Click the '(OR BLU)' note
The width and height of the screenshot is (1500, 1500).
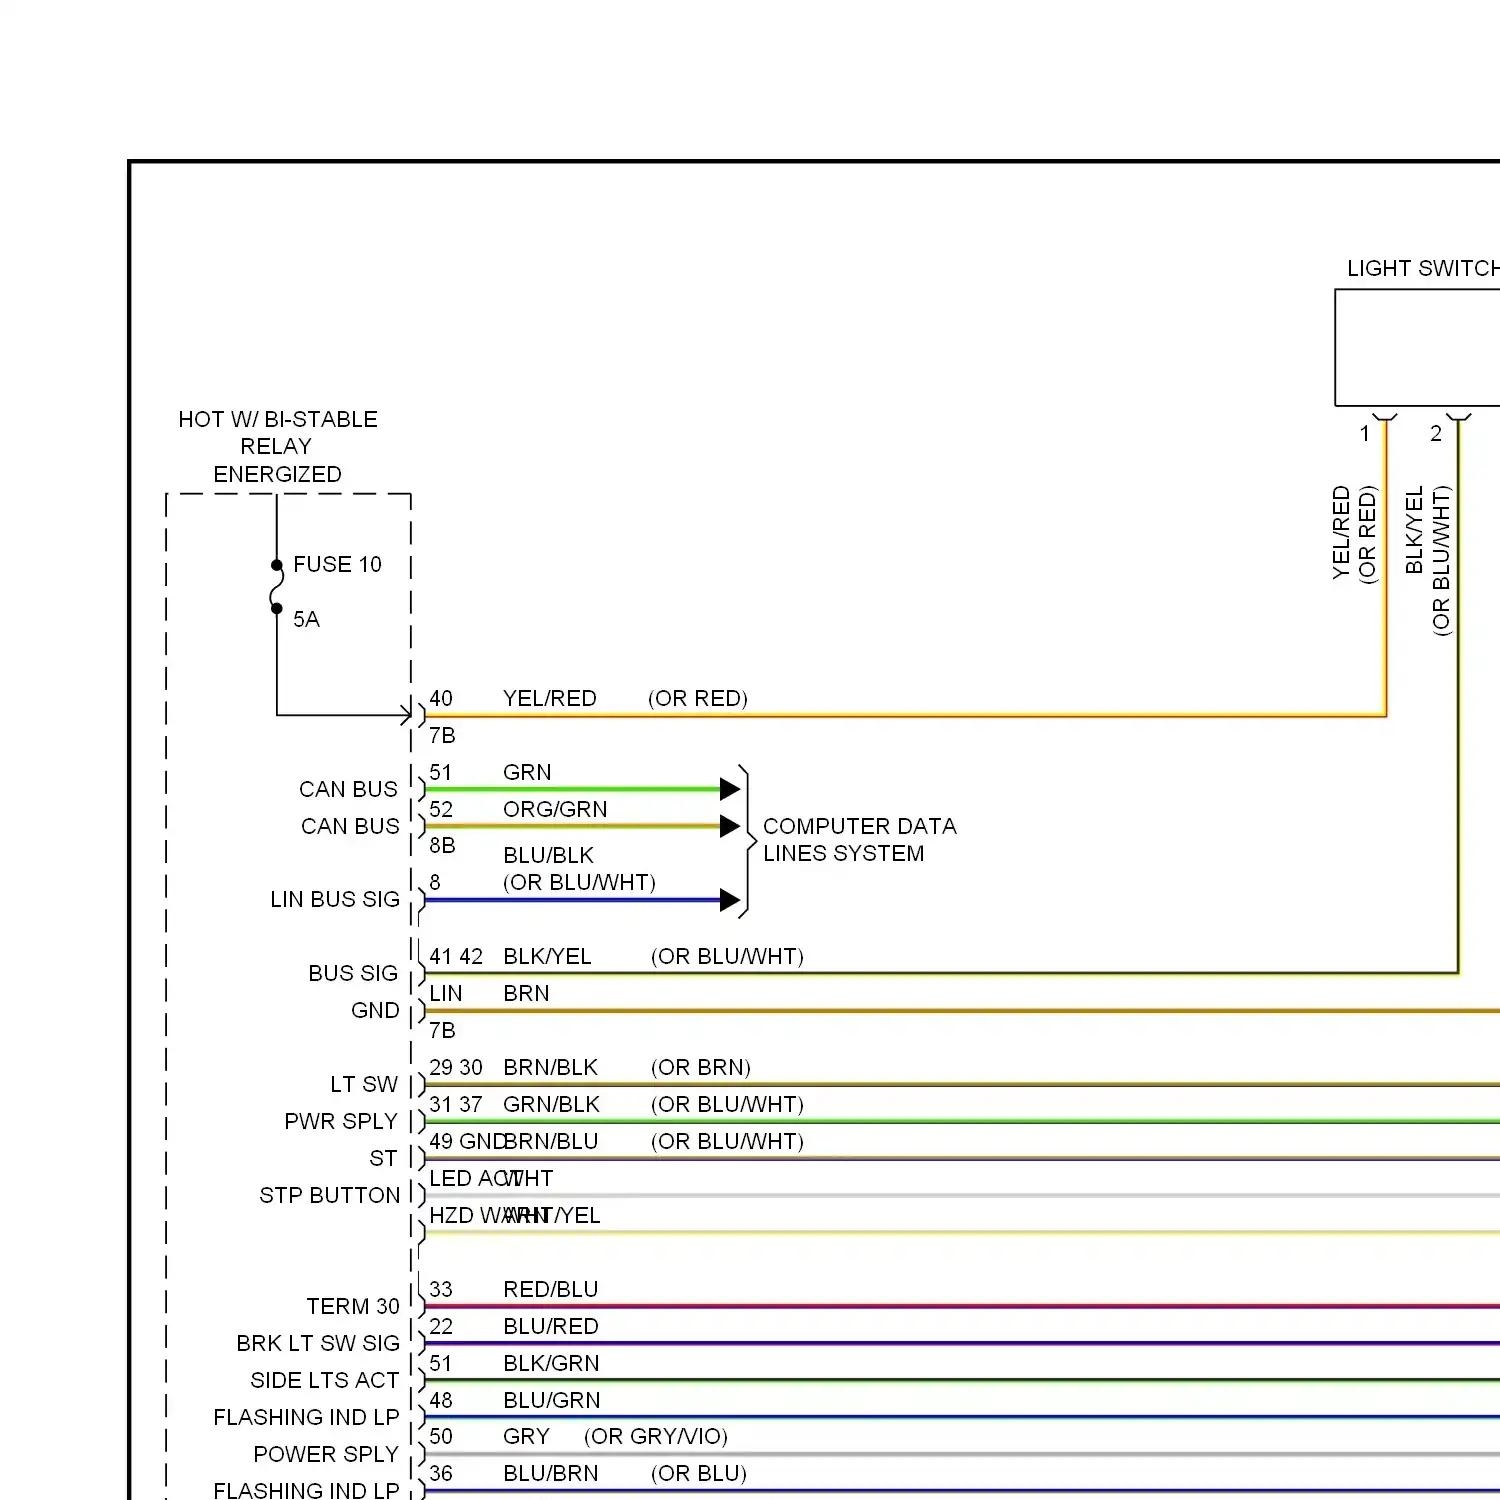(x=699, y=1473)
